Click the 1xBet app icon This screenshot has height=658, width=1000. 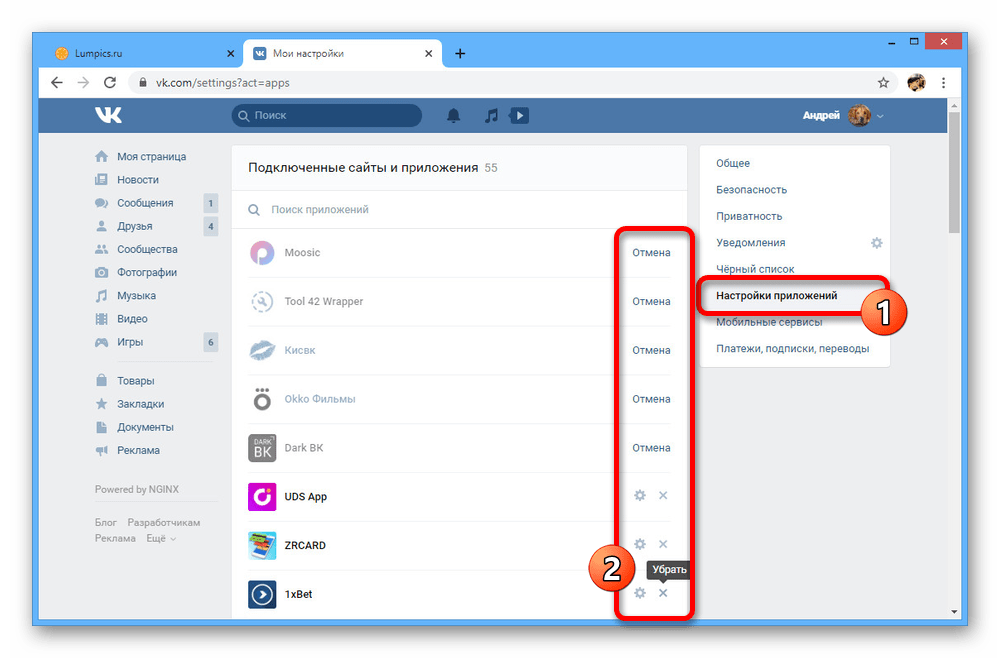point(262,594)
